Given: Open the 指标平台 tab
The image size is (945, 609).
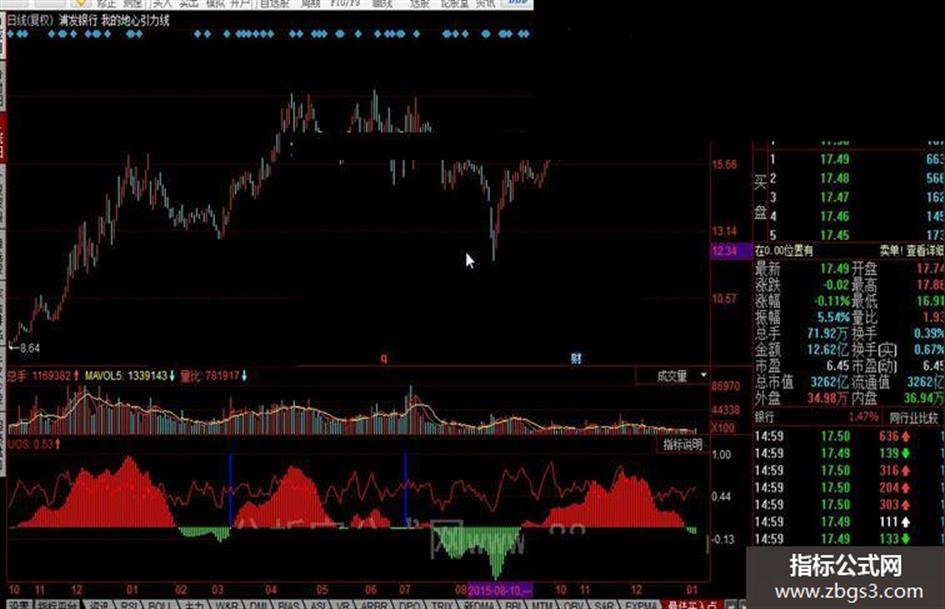Looking at the screenshot, I should pos(58,604).
